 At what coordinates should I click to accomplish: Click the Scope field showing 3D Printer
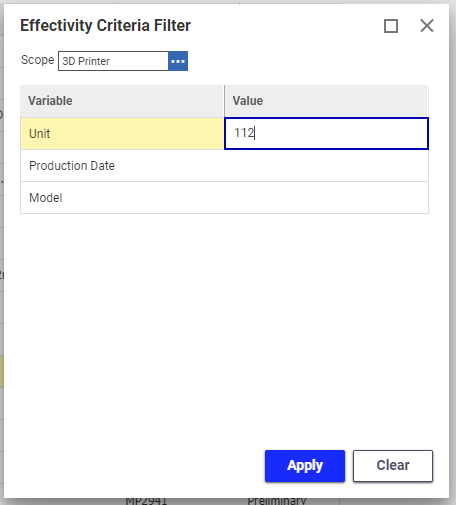pyautogui.click(x=113, y=61)
